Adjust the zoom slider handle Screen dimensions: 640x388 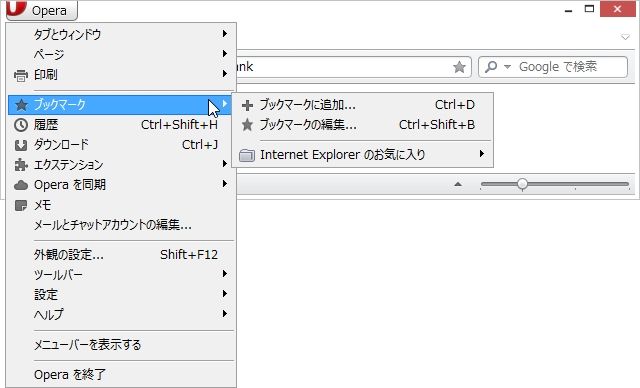click(522, 184)
